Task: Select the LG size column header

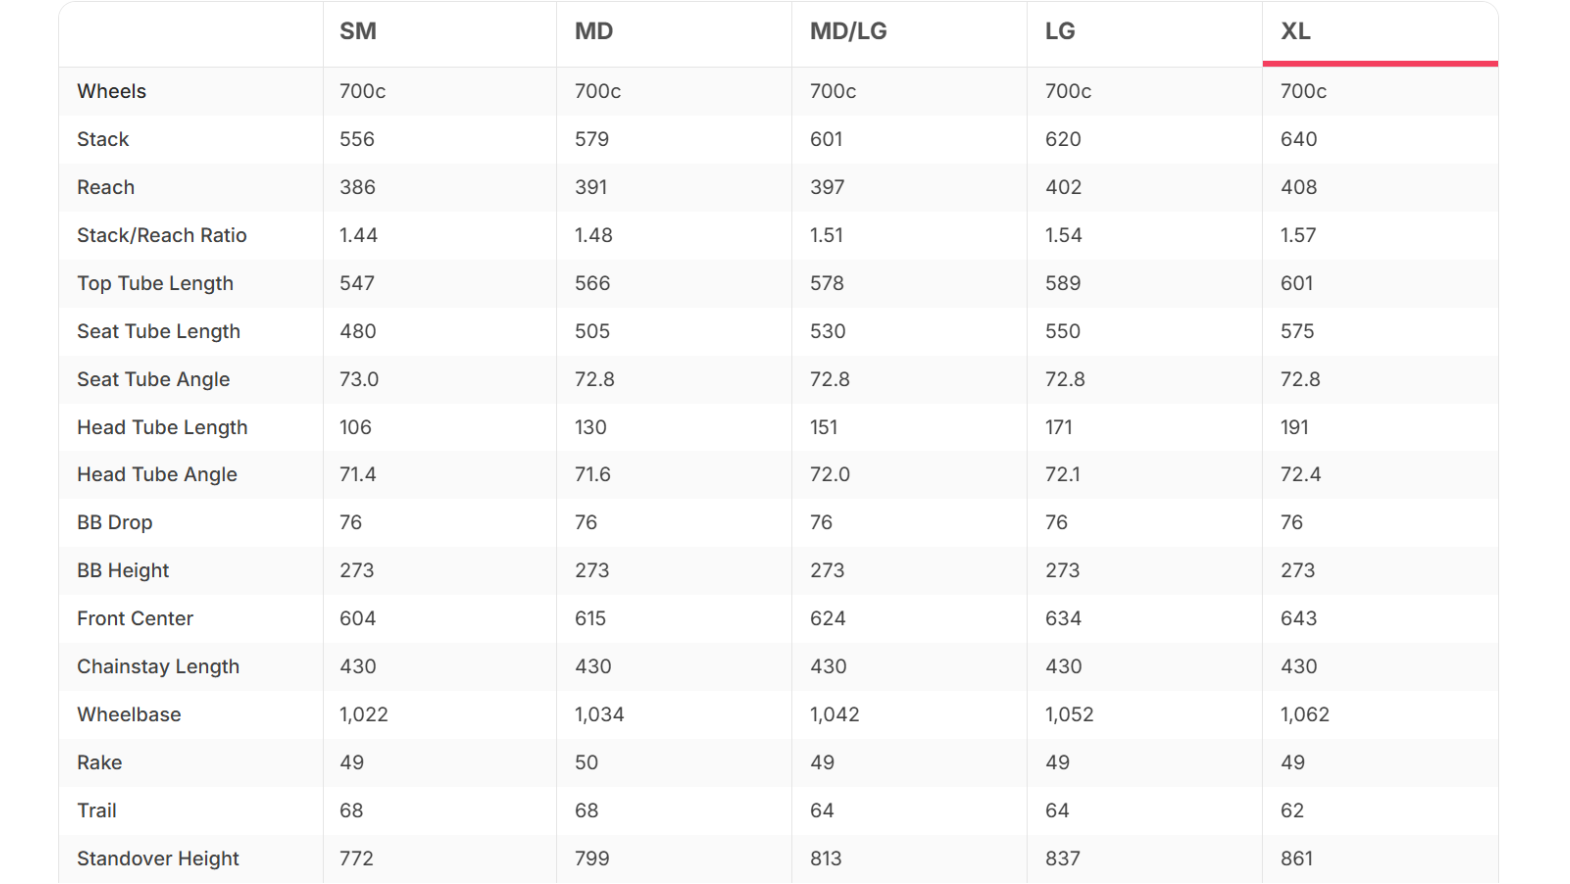Action: point(1060,31)
